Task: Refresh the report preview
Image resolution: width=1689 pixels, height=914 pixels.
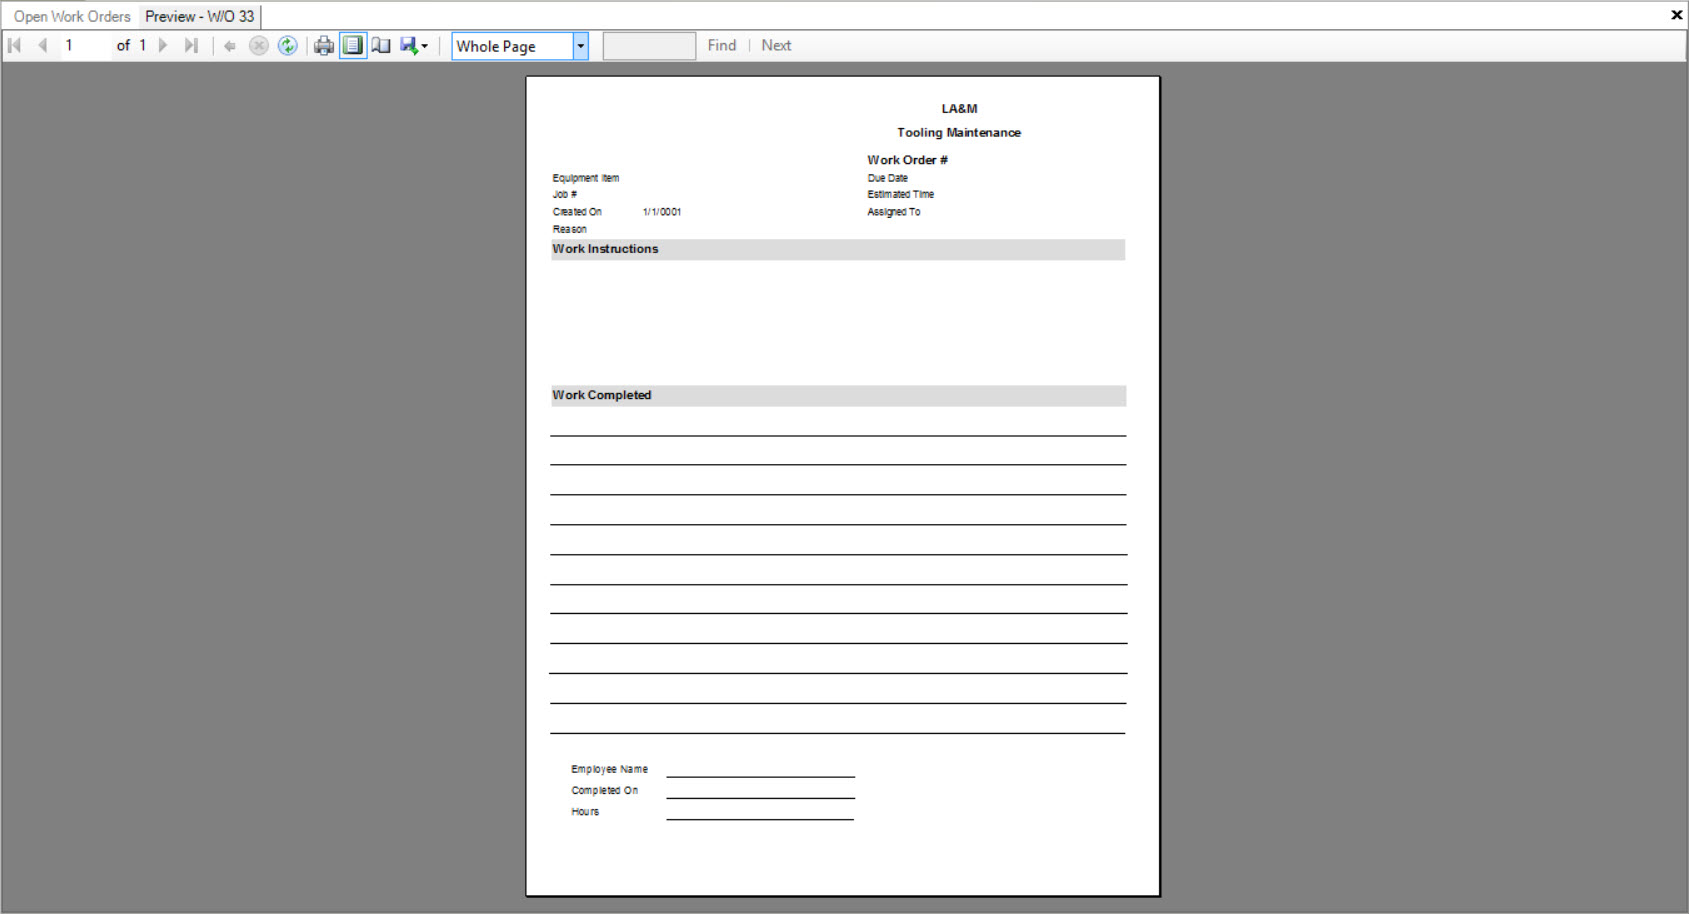Action: pyautogui.click(x=288, y=46)
